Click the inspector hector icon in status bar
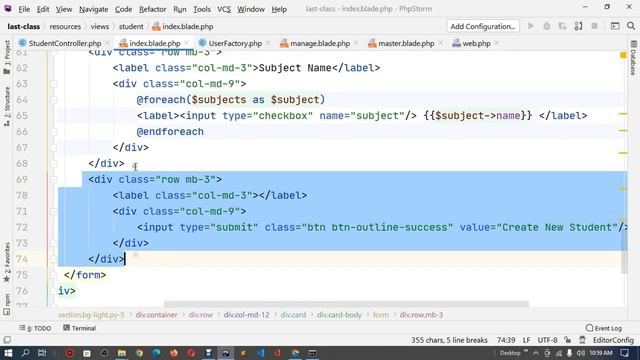 coord(582,340)
